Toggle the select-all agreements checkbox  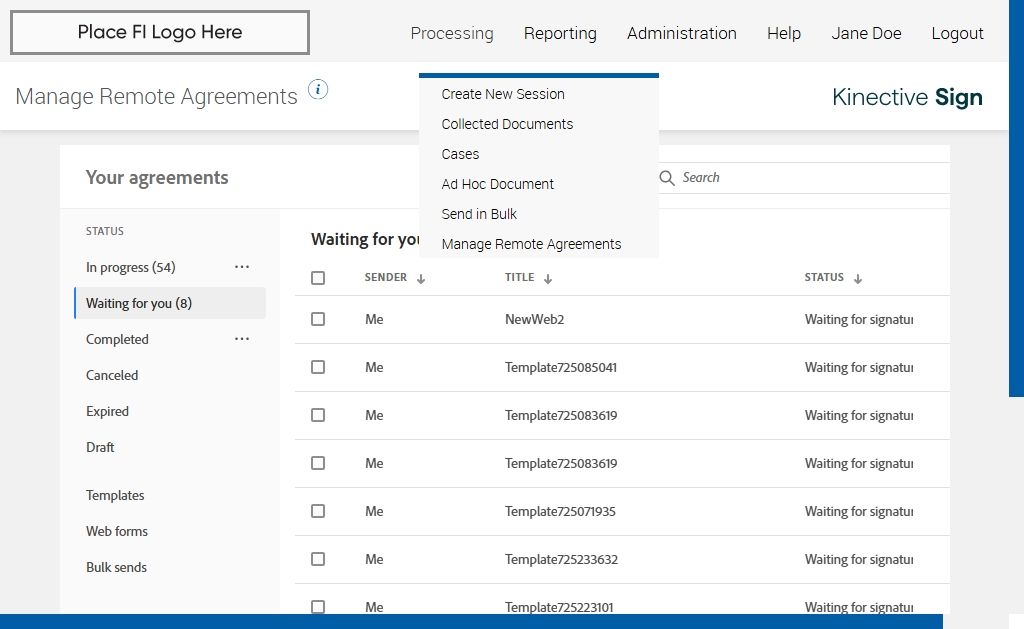[318, 278]
